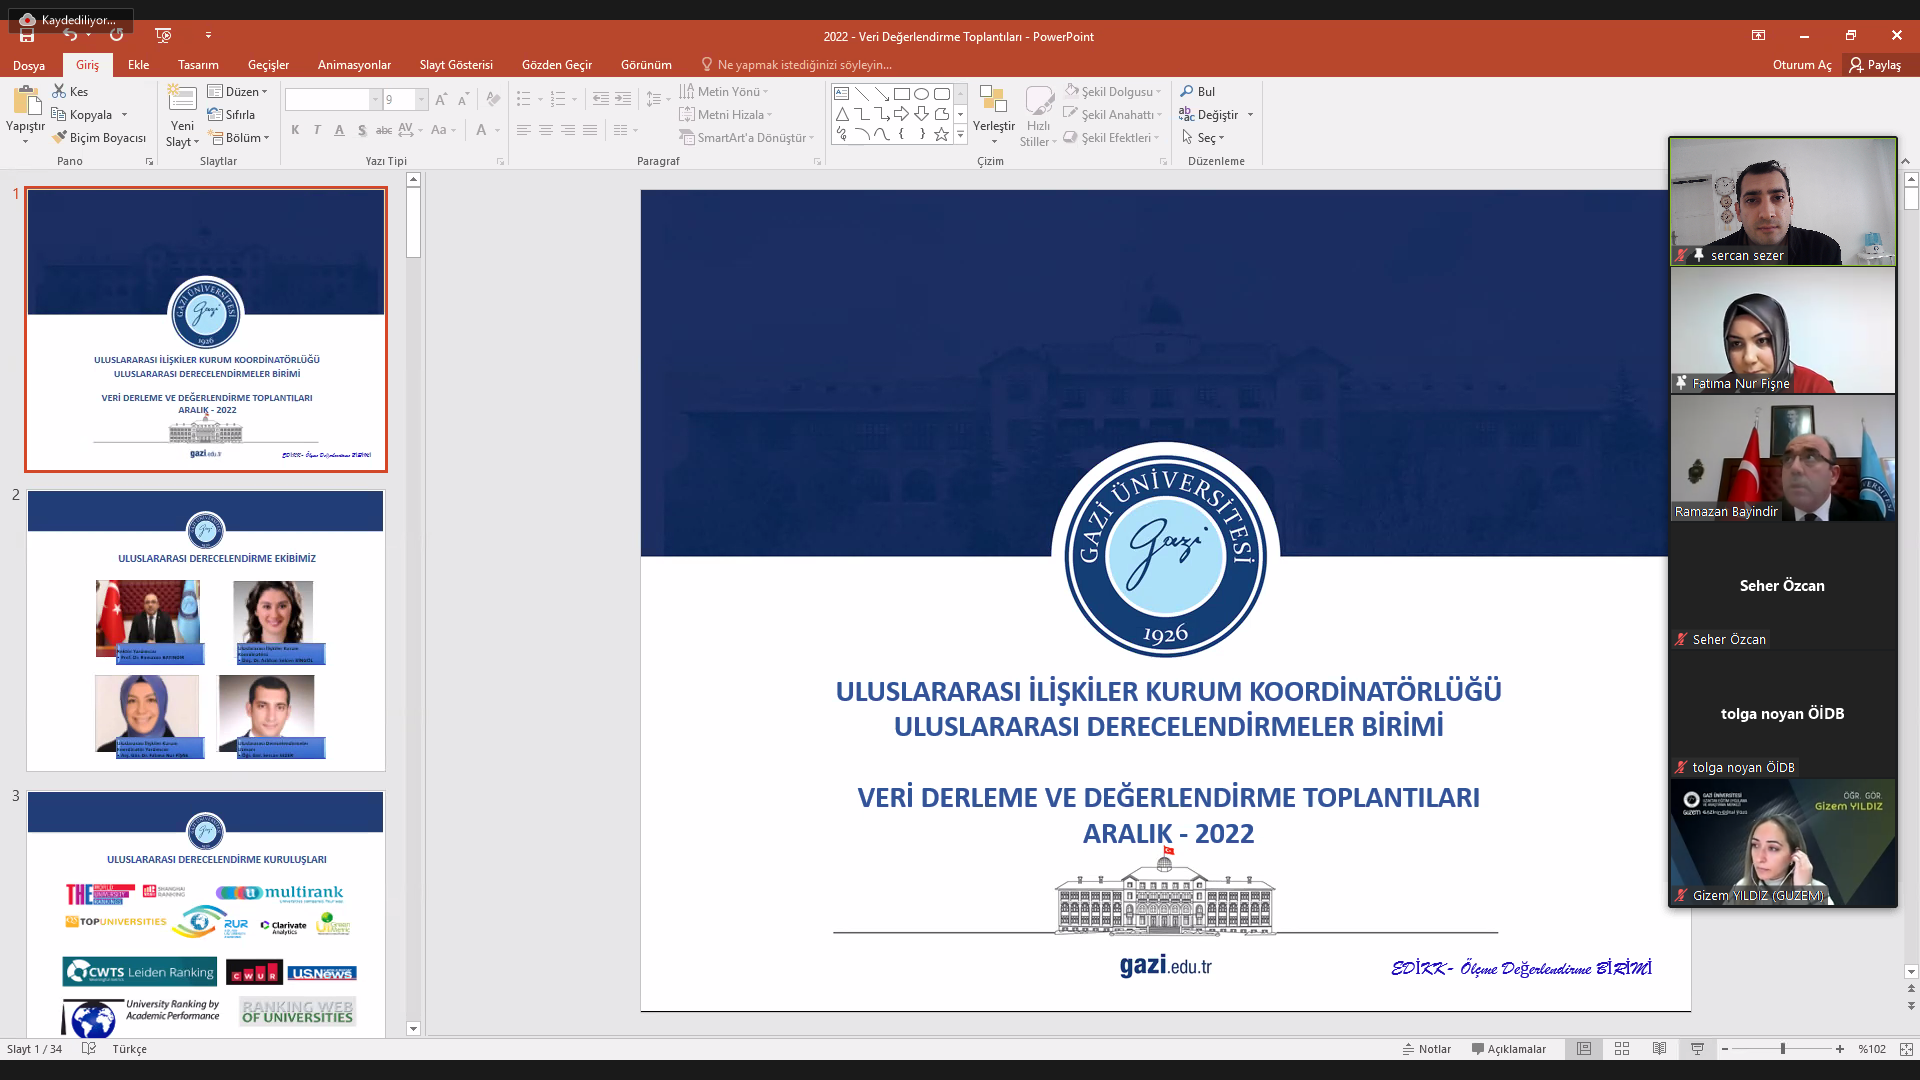Open Bul to search the presentation
The width and height of the screenshot is (1920, 1080).
pos(1198,91)
